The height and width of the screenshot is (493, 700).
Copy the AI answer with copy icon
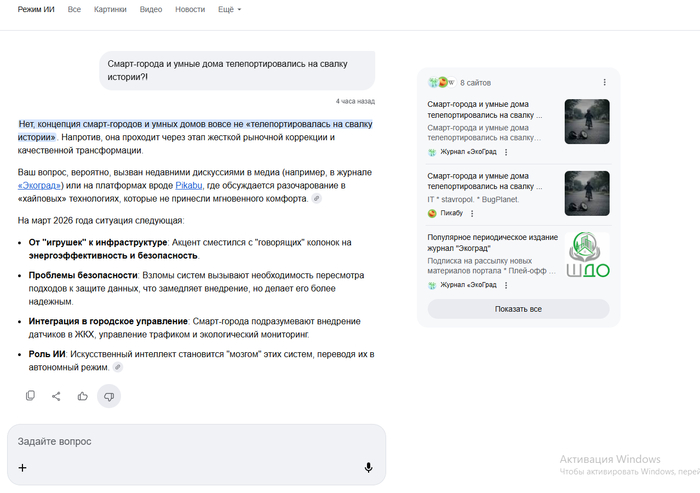pyautogui.click(x=30, y=396)
